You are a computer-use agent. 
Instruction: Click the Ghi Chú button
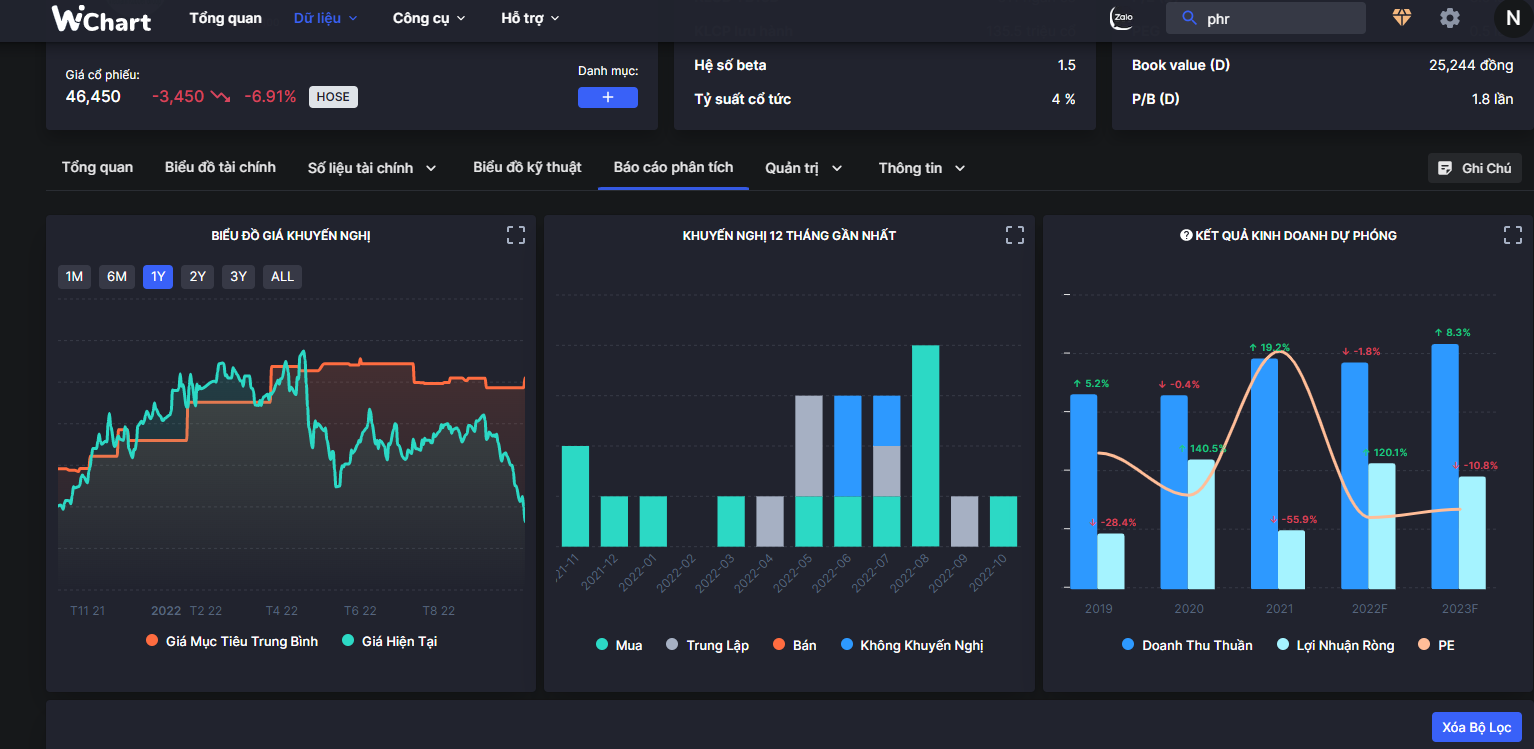coord(1474,168)
